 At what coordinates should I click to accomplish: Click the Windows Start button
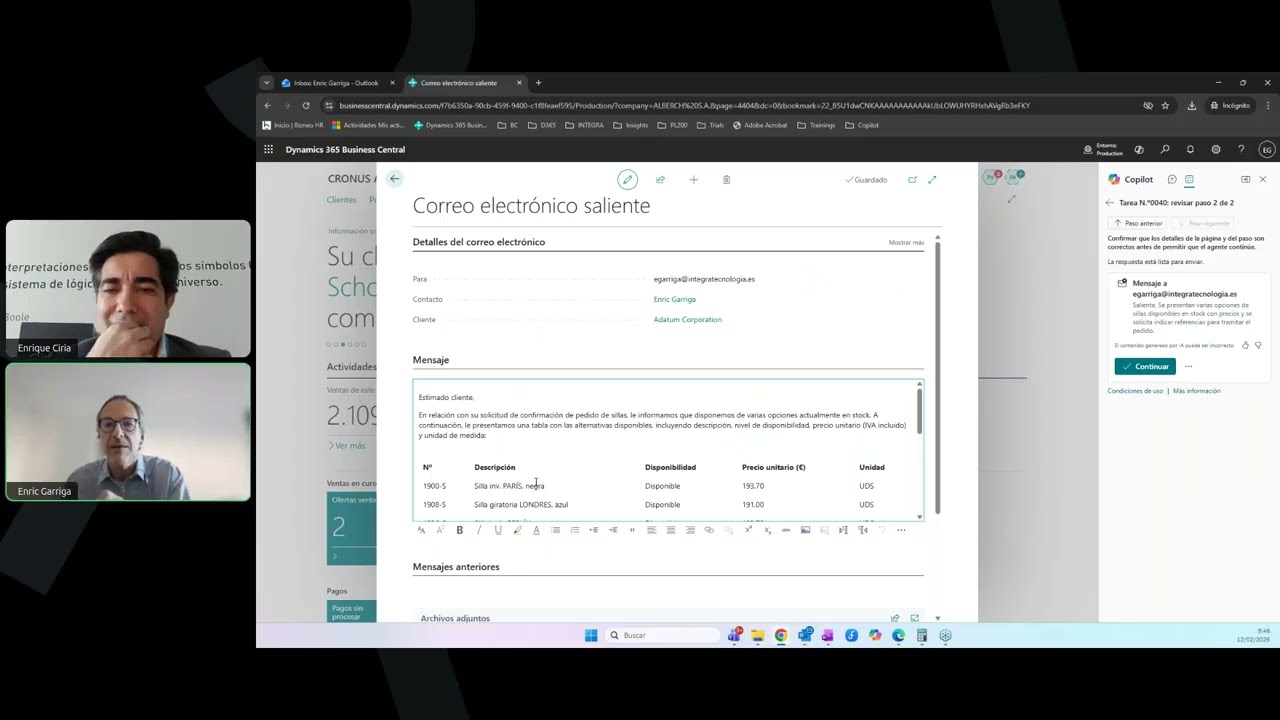[x=591, y=635]
